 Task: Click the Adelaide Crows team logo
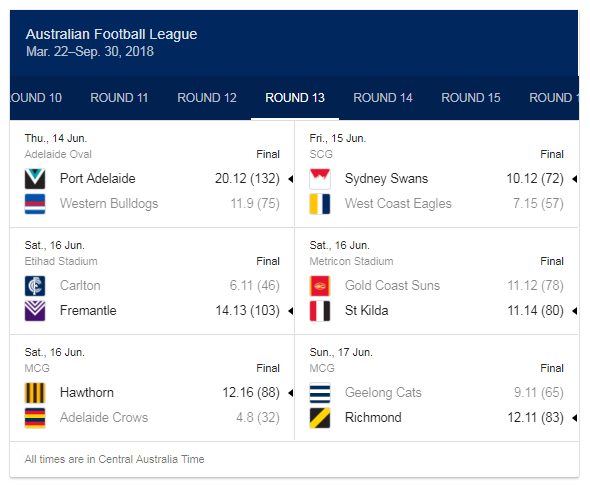(35, 418)
